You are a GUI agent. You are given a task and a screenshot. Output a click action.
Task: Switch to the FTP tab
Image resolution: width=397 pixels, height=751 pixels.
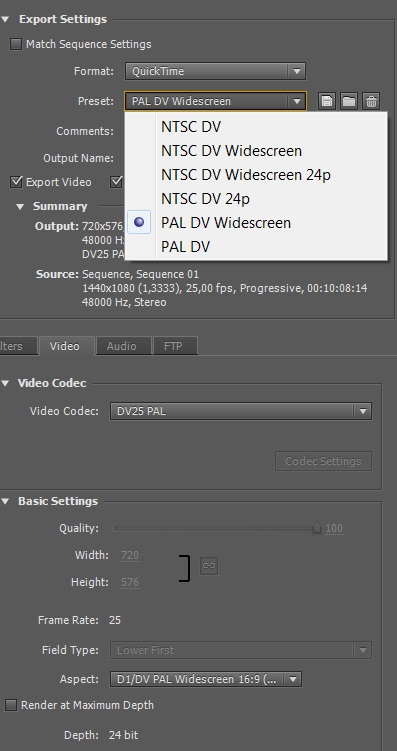173,346
